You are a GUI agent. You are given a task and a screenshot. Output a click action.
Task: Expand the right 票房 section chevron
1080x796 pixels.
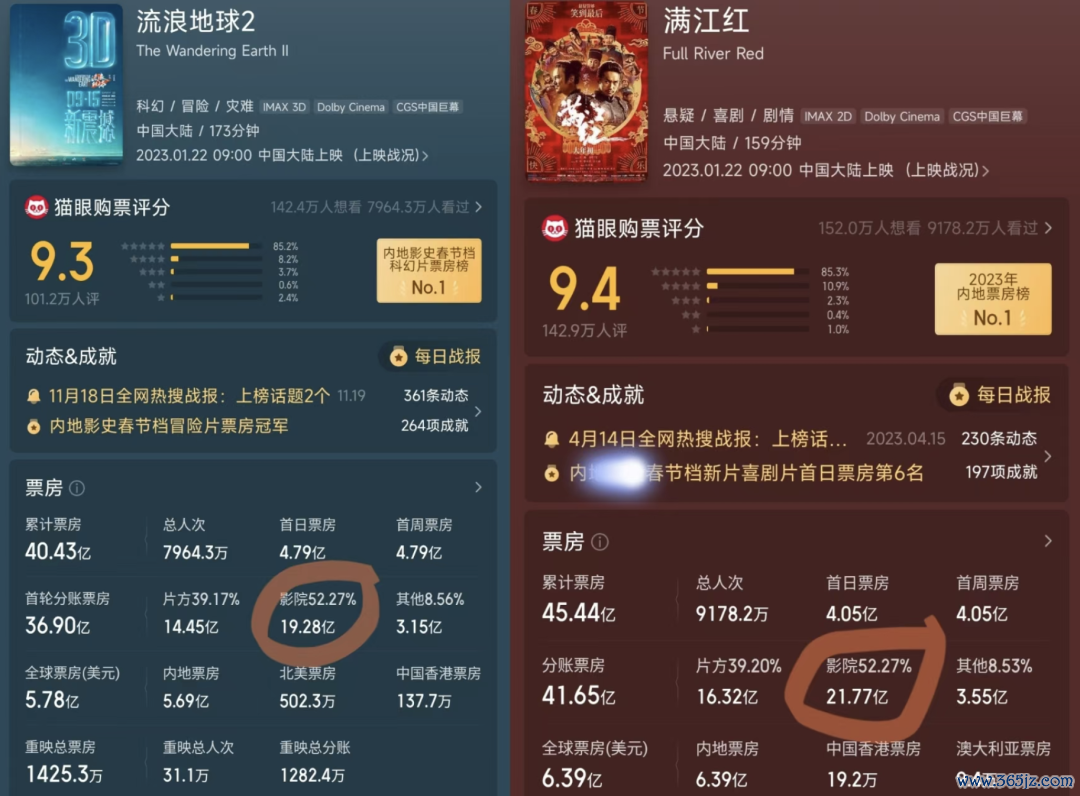pyautogui.click(x=1048, y=541)
